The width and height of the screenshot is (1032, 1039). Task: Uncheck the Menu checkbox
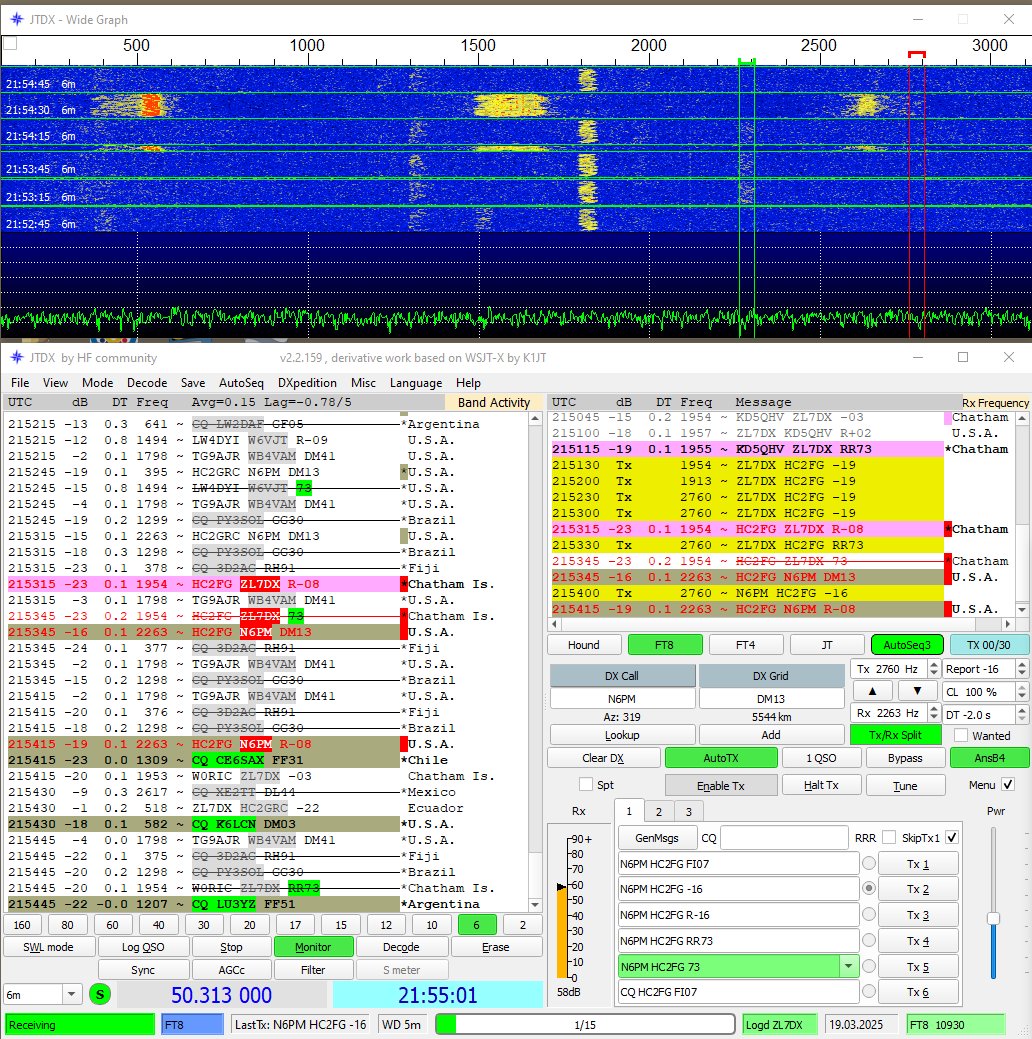pos(1008,785)
